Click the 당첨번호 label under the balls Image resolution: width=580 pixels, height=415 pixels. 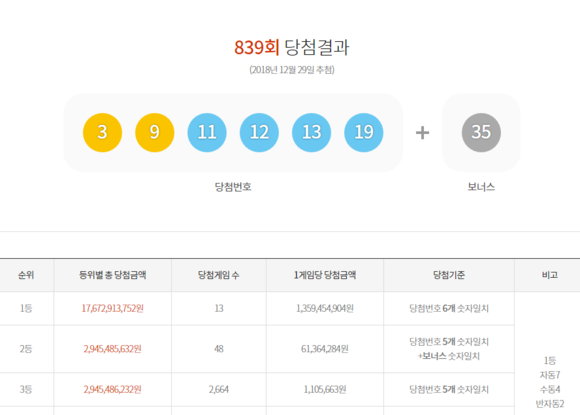coord(233,187)
